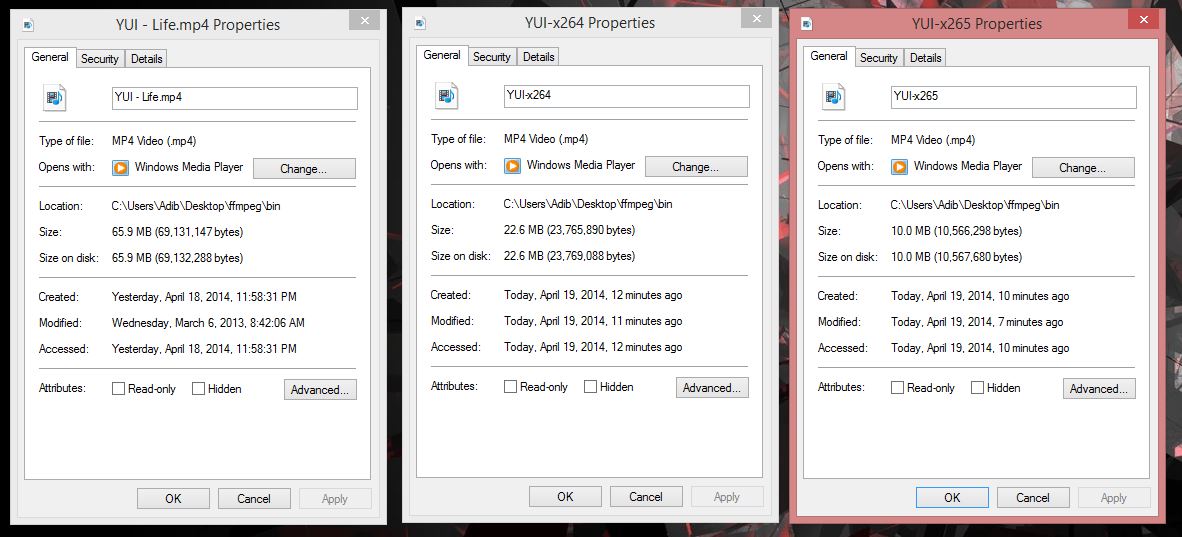Close the YUI-x264 Properties window
The width and height of the screenshot is (1182, 537).
[756, 18]
